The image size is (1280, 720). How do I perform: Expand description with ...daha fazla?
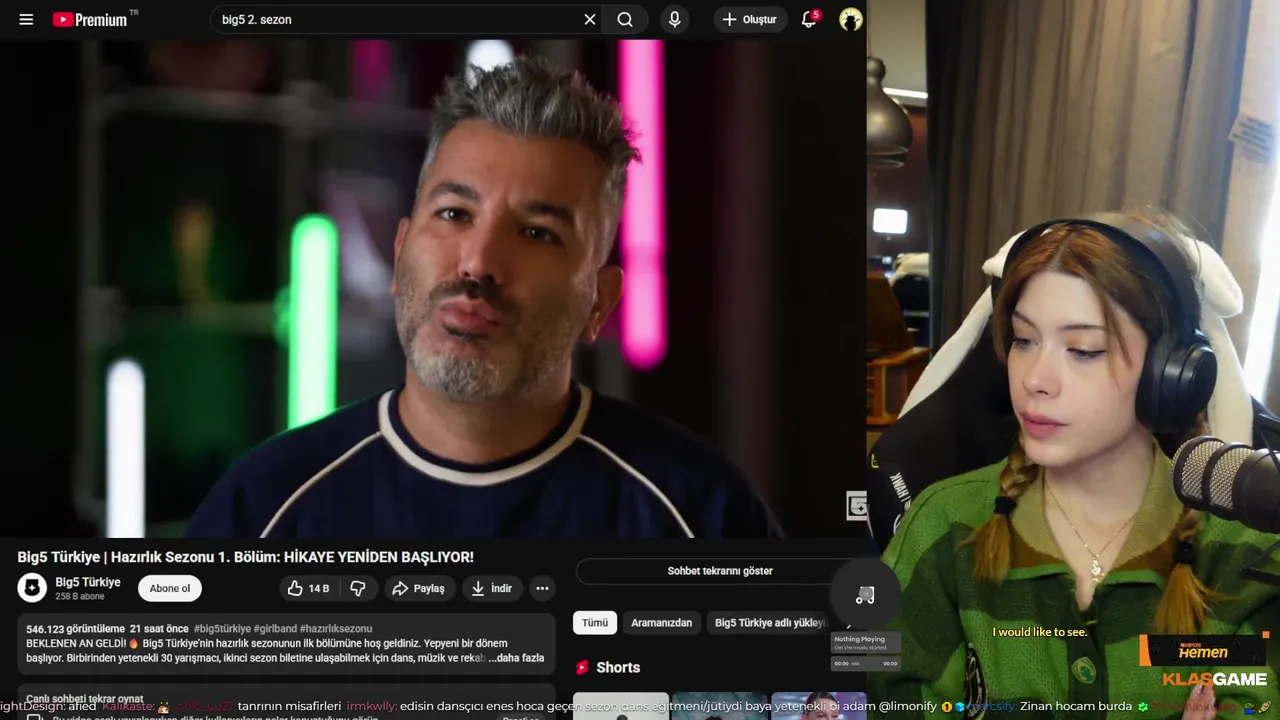[516, 658]
